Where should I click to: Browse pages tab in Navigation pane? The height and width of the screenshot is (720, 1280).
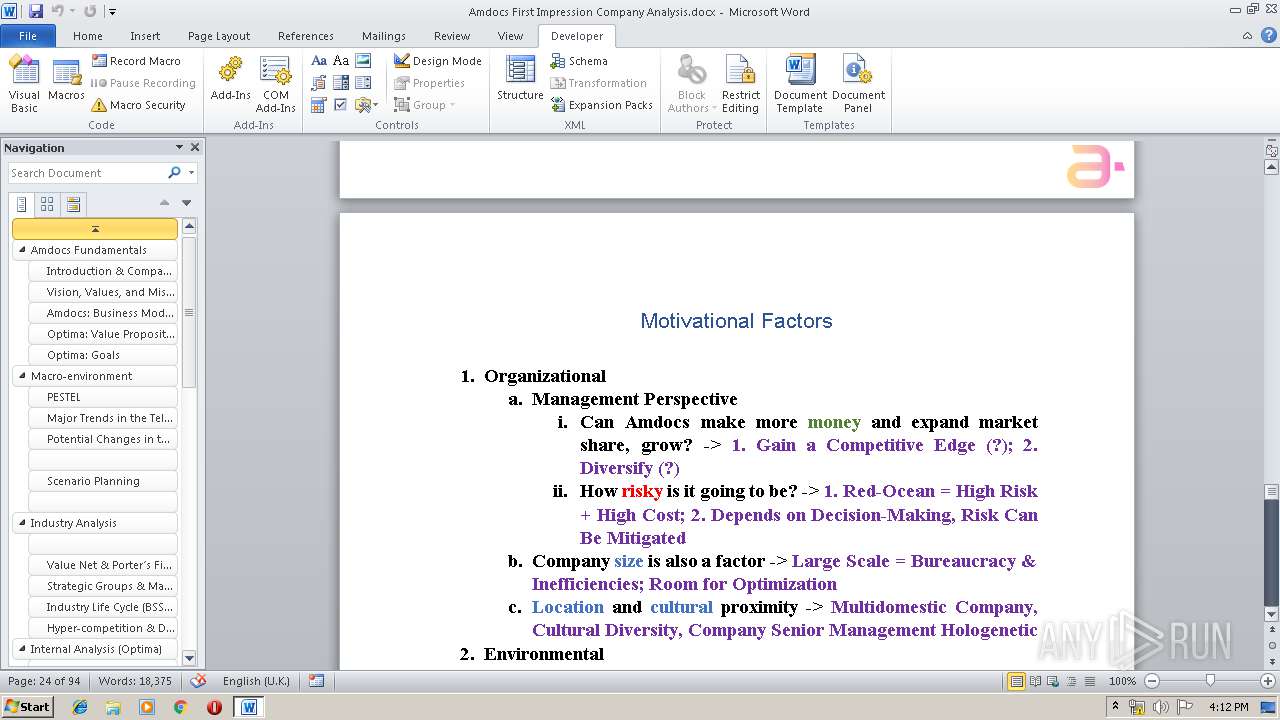pos(47,204)
